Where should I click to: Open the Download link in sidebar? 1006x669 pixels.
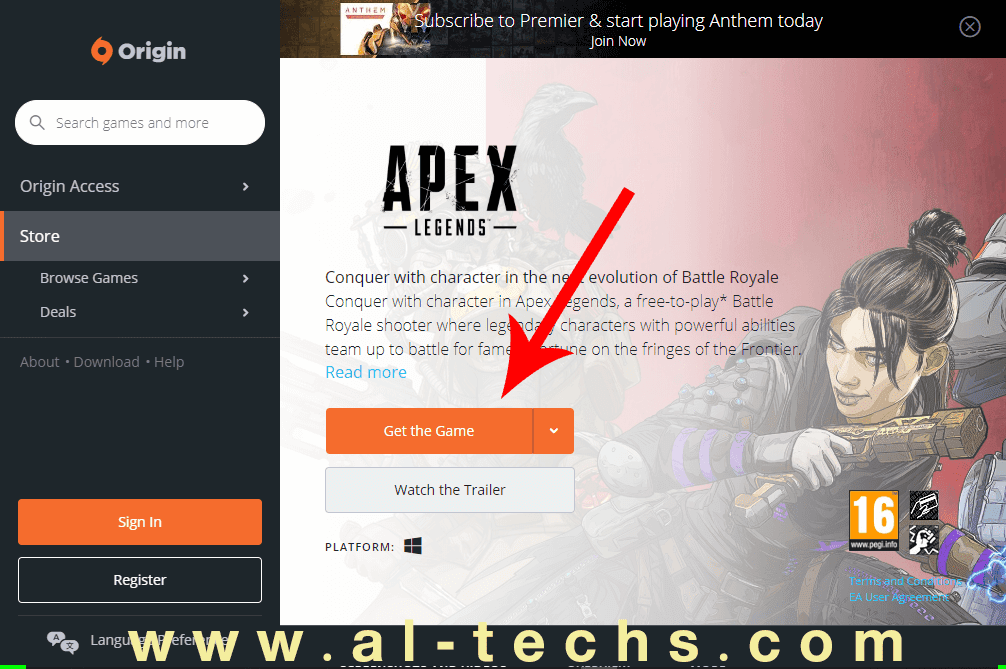pos(107,362)
